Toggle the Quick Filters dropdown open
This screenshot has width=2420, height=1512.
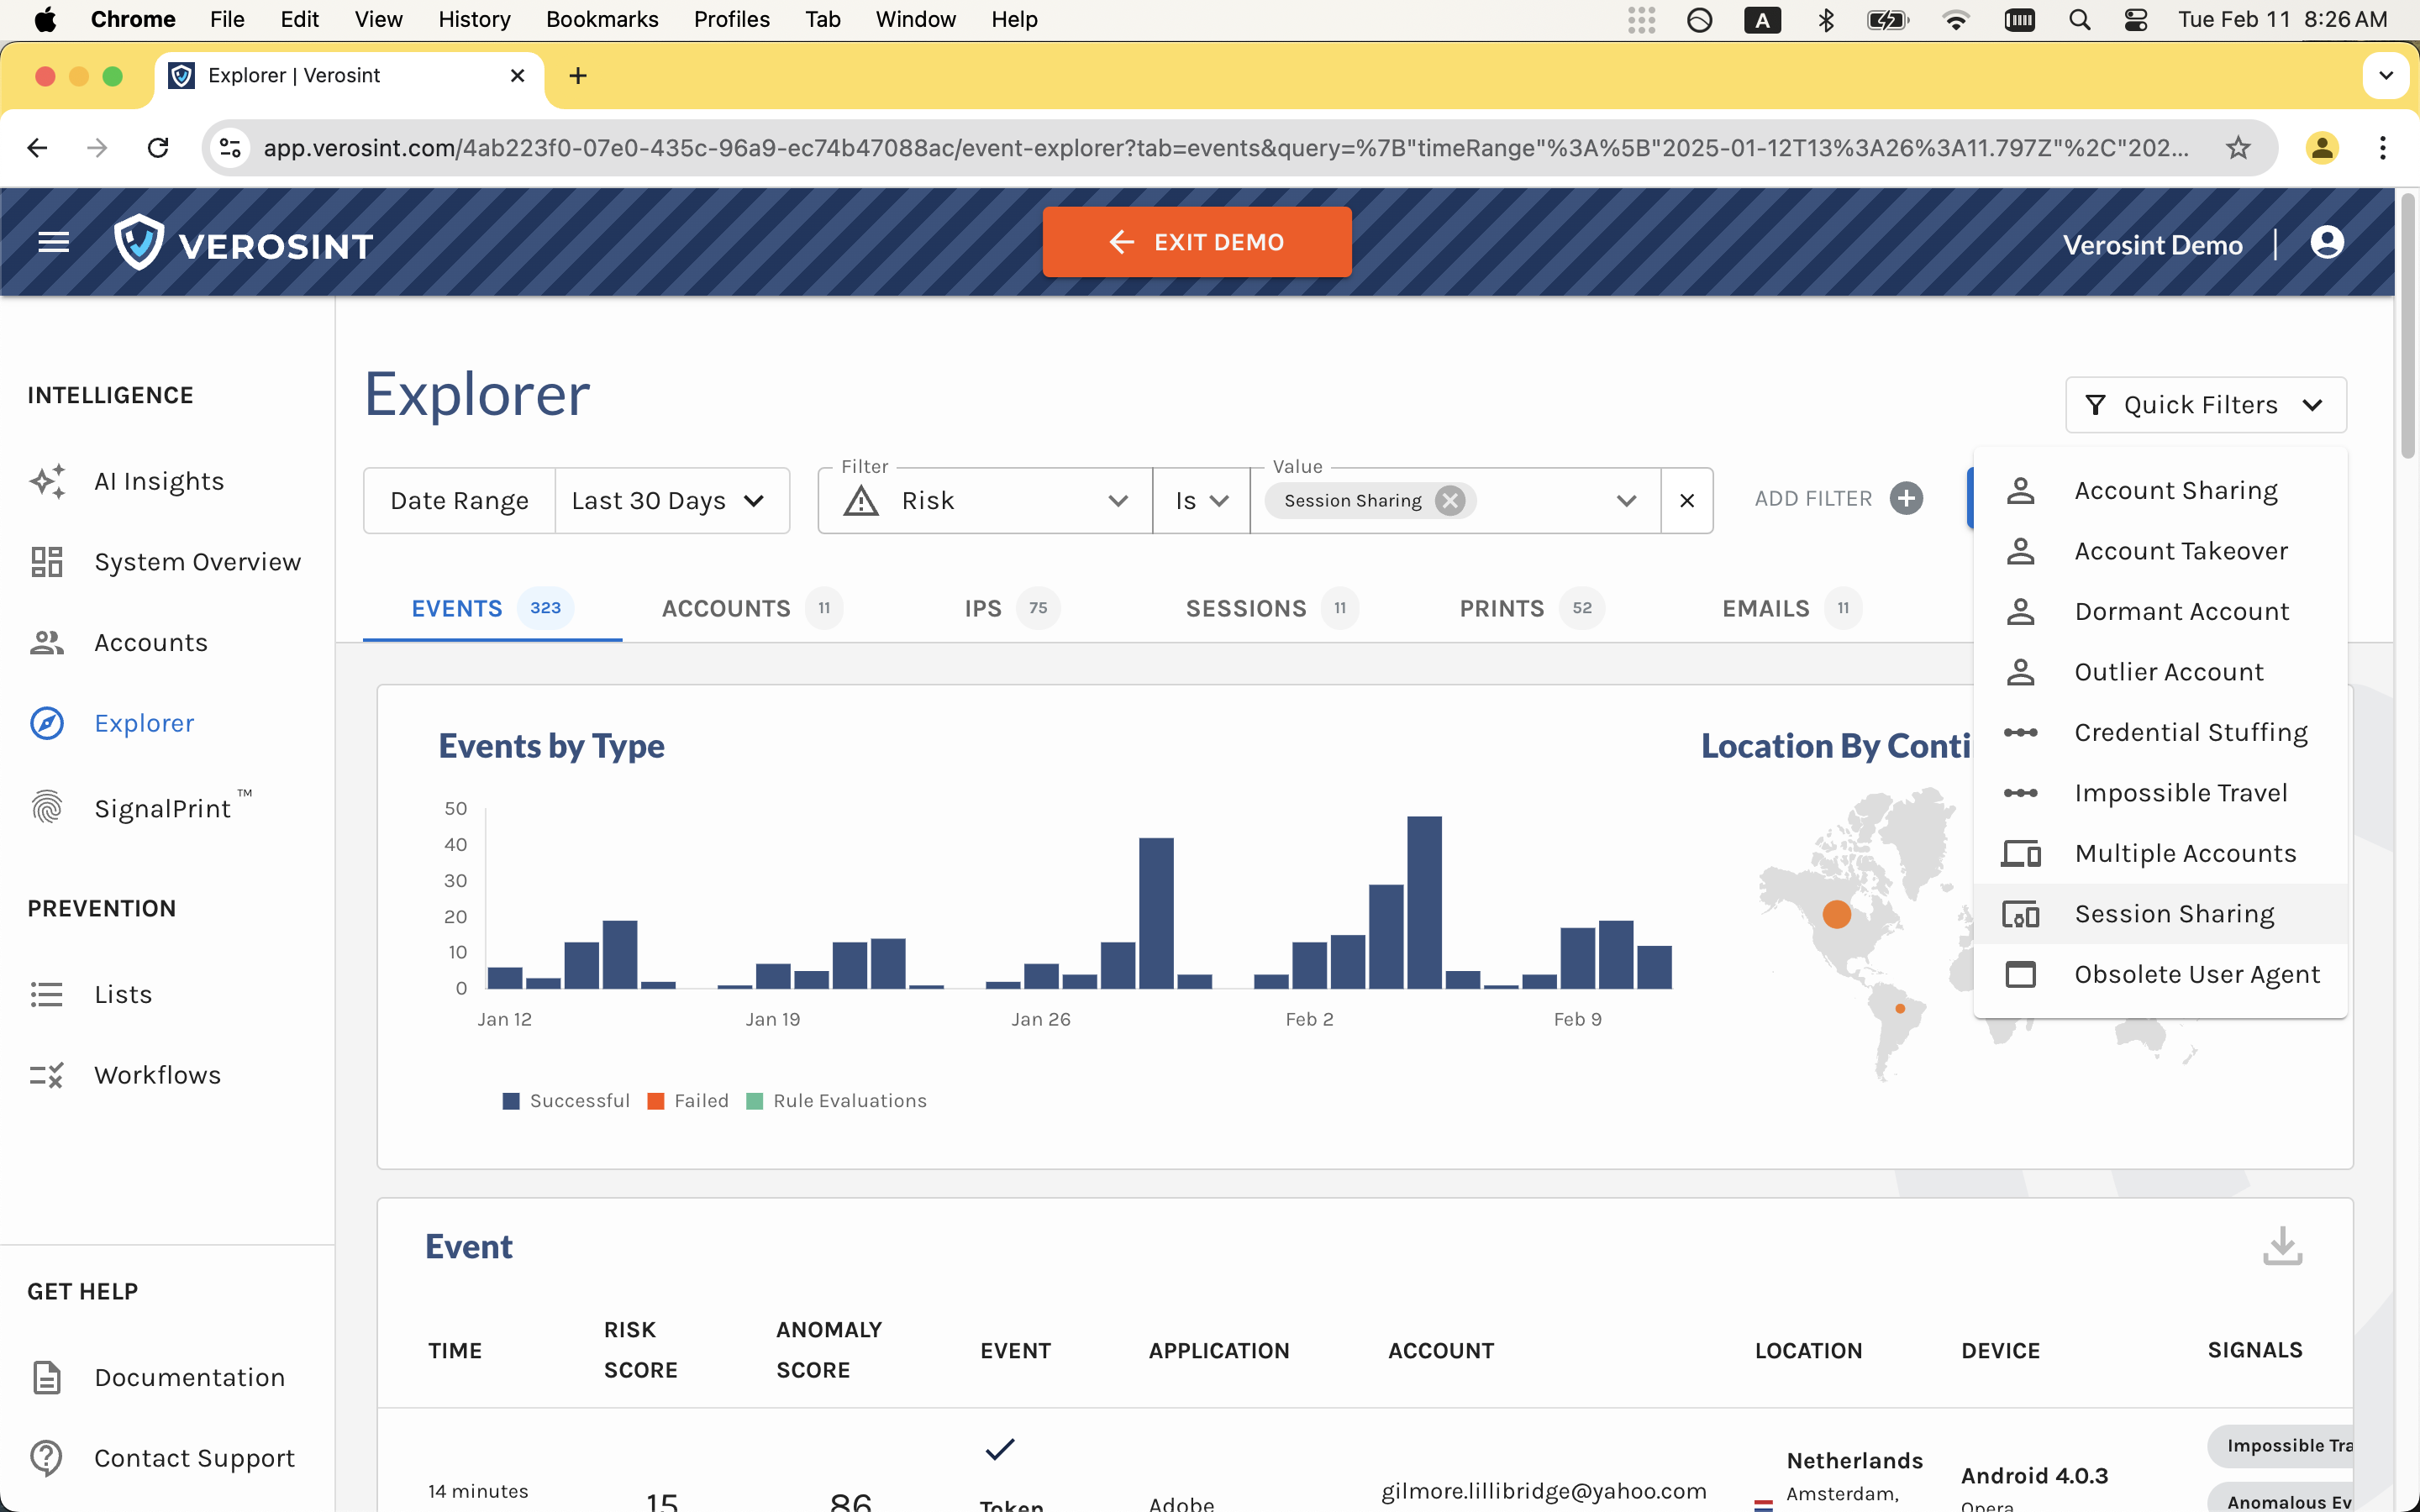coord(2204,402)
